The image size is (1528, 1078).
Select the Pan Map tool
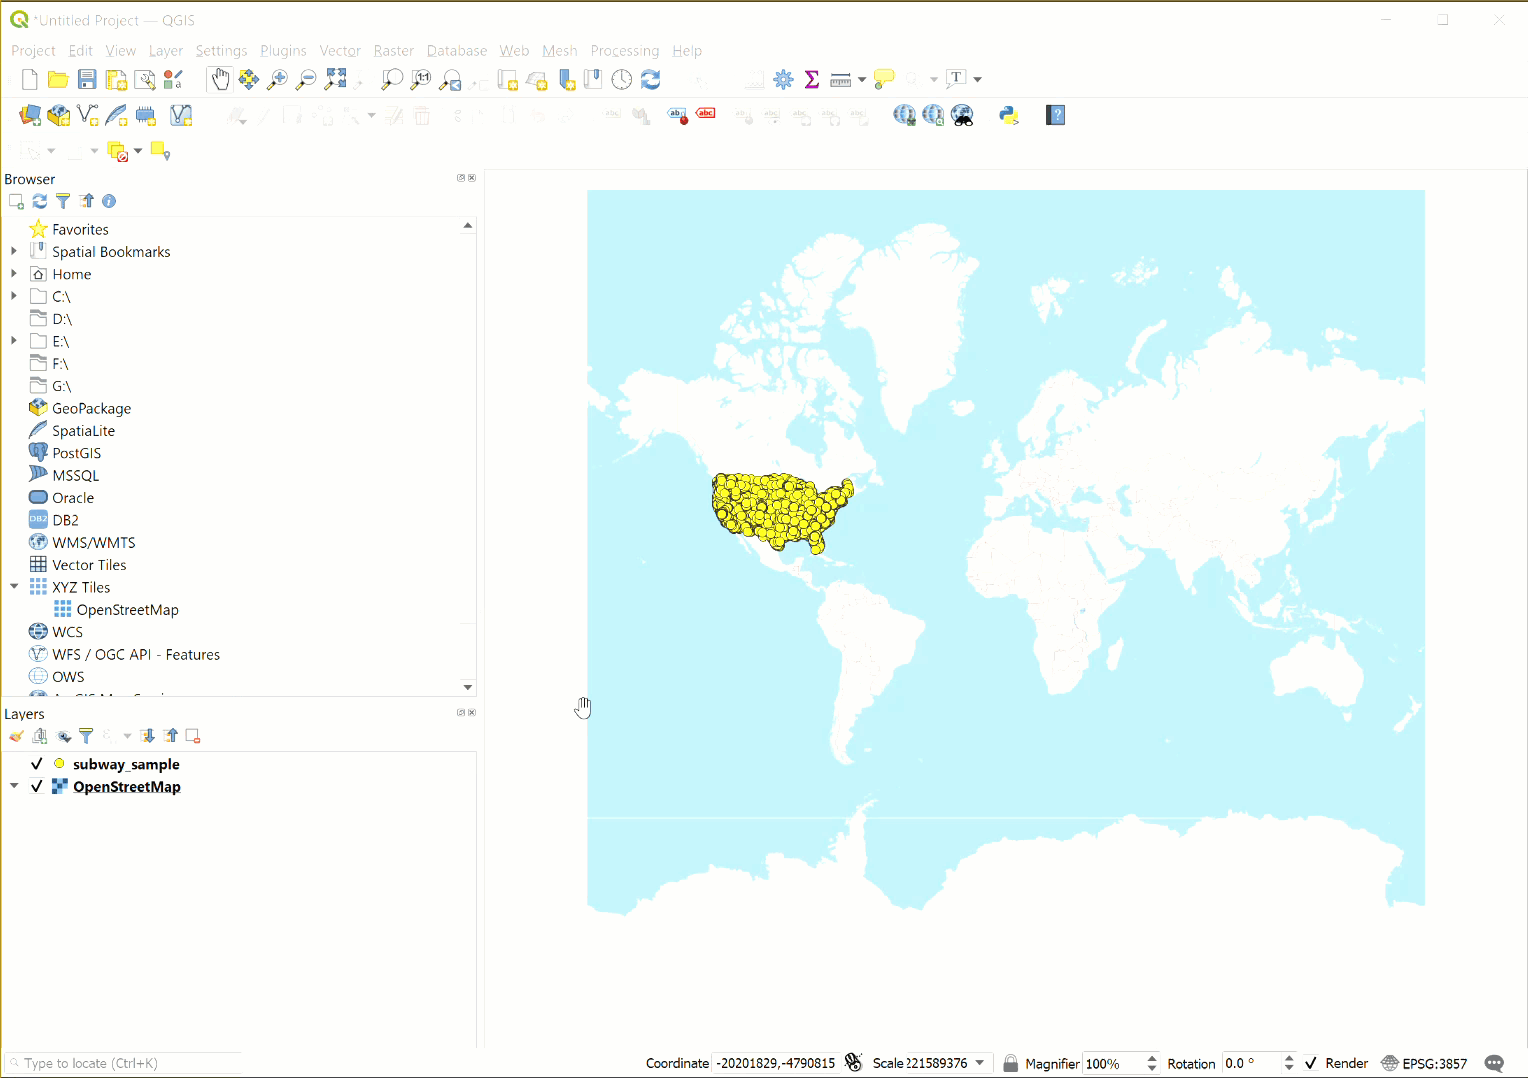pos(220,78)
